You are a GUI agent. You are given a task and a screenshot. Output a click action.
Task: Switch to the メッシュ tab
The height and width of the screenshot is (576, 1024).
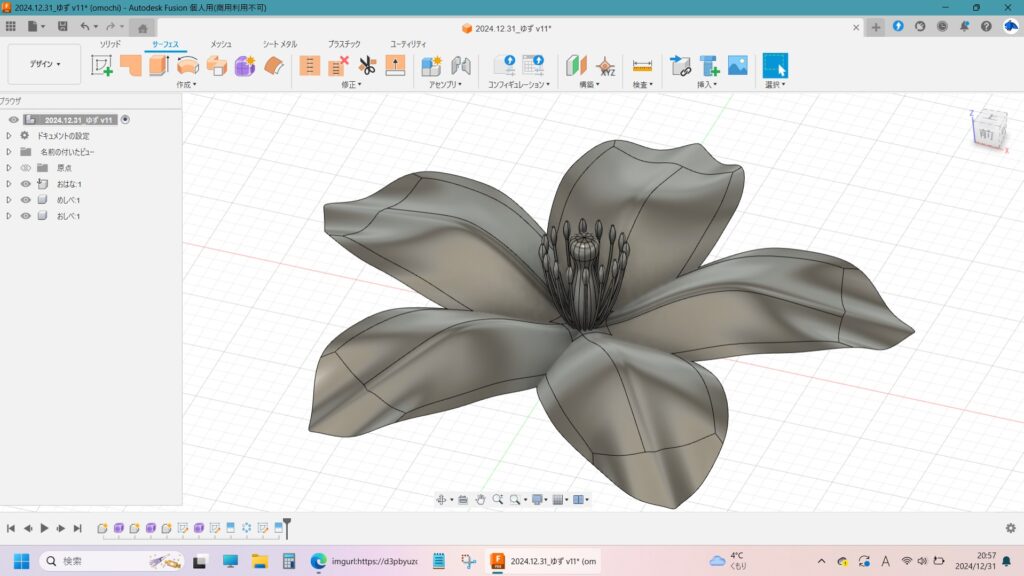(221, 44)
